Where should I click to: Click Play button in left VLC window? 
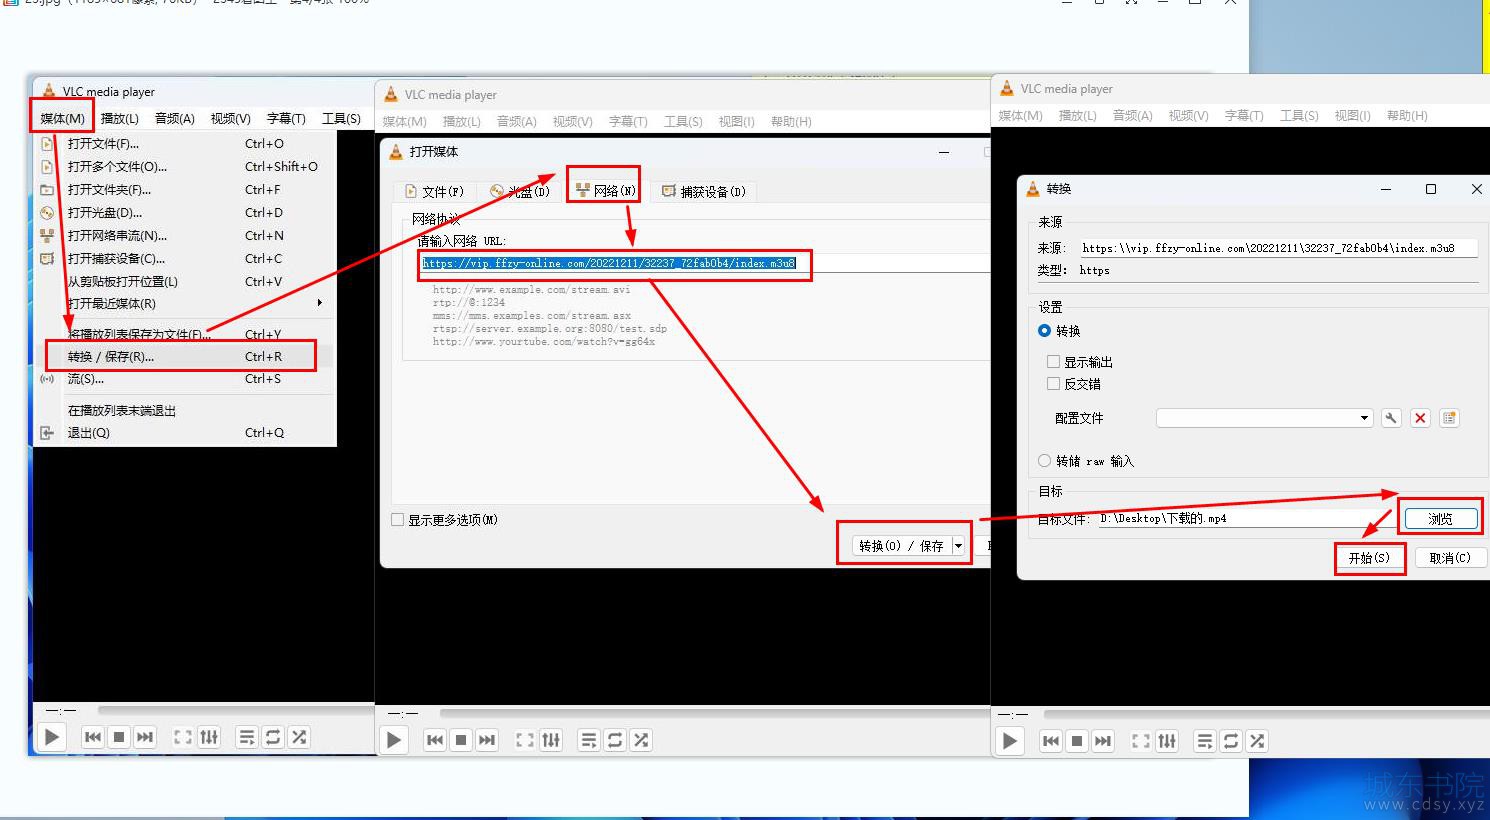(x=52, y=738)
